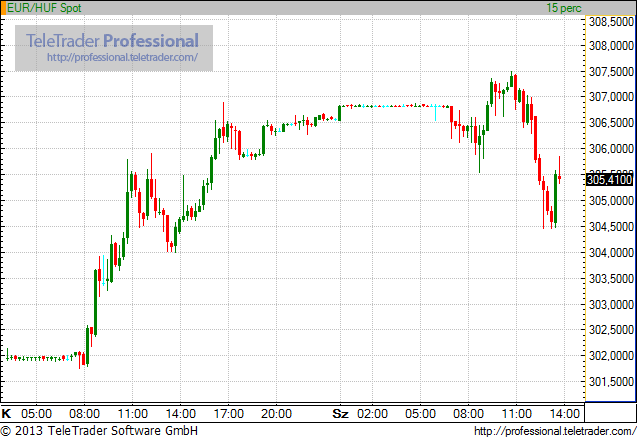Click the 302,0000 price axis label

(611, 355)
